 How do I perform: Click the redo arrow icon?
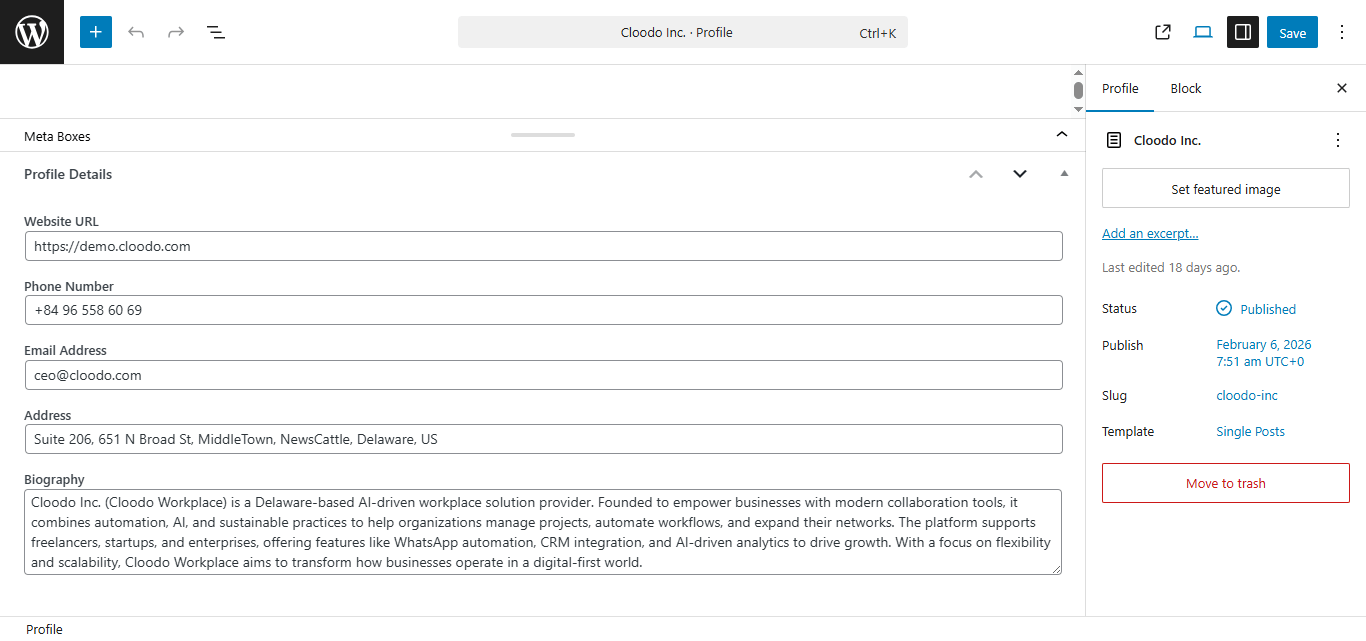pos(176,32)
